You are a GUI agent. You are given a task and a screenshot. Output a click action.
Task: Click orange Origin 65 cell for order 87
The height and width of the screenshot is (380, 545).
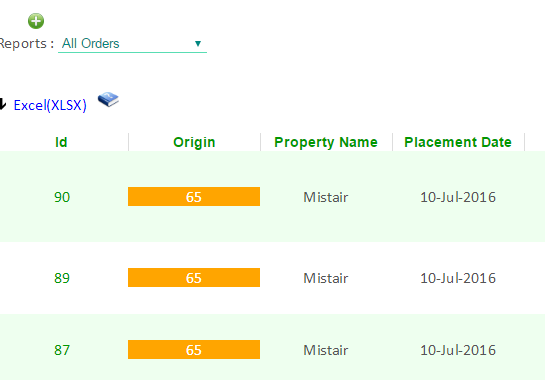tap(194, 350)
